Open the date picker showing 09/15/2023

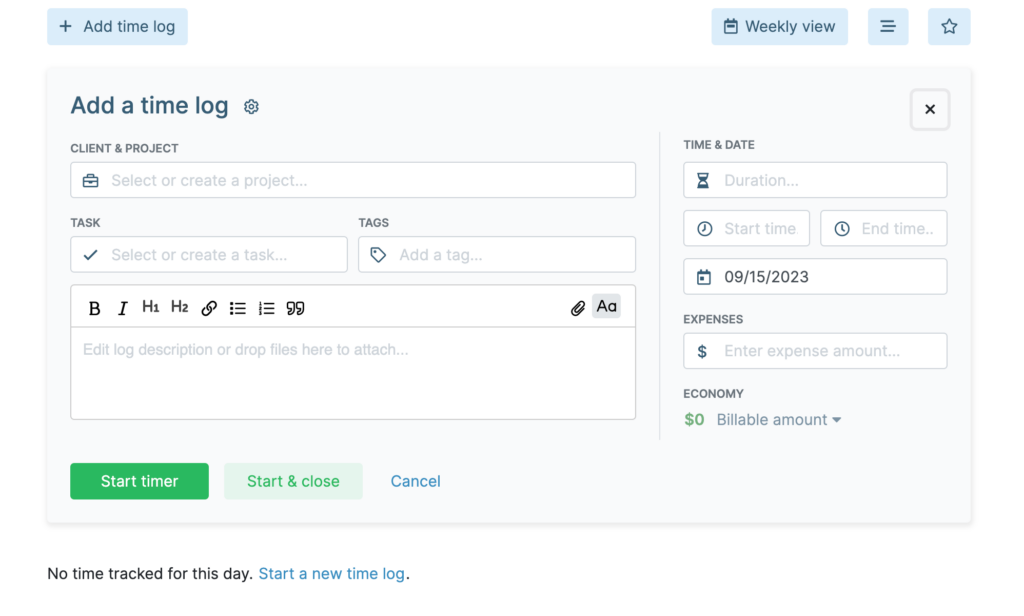pos(815,277)
